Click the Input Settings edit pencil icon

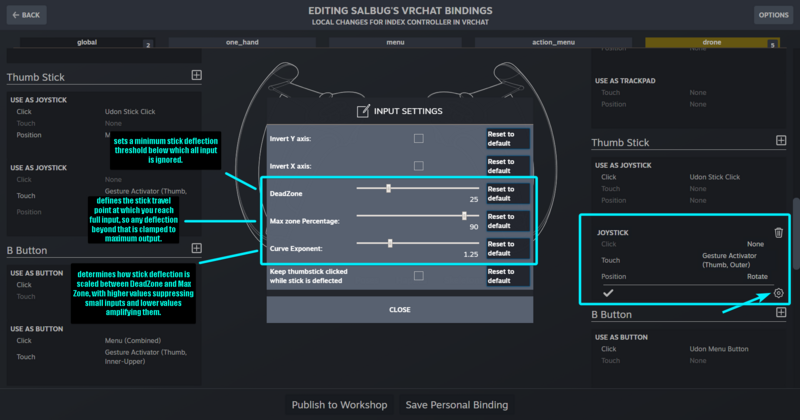363,111
